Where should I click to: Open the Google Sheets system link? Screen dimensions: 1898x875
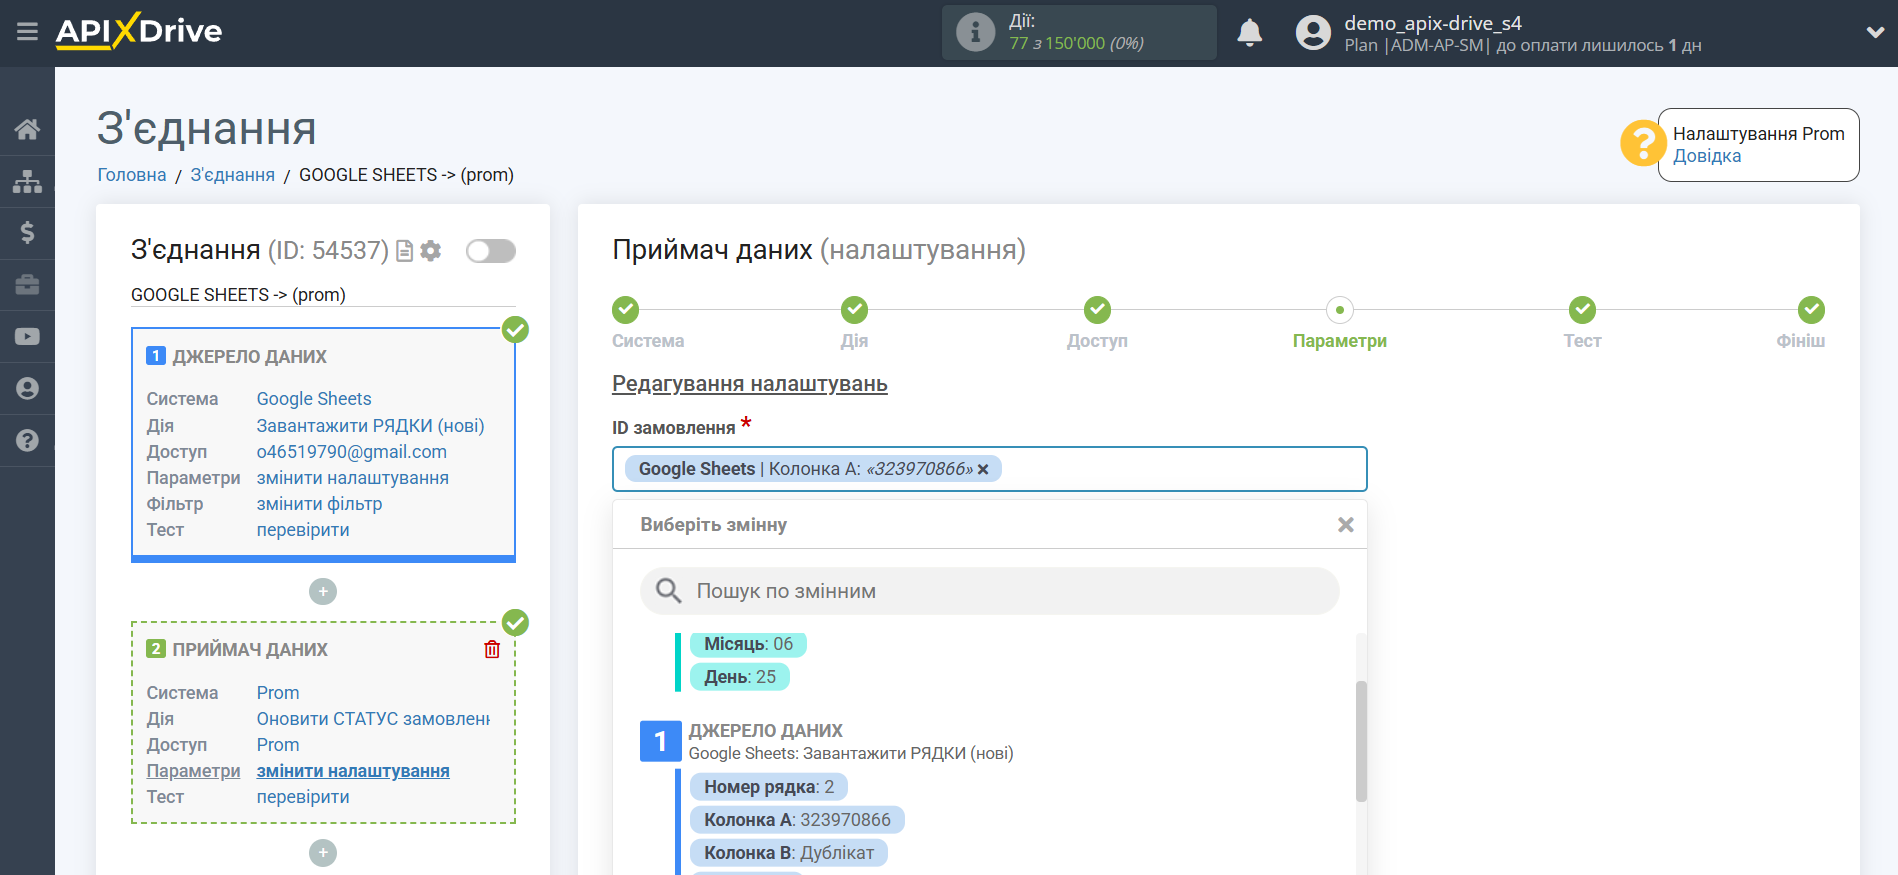(x=314, y=399)
